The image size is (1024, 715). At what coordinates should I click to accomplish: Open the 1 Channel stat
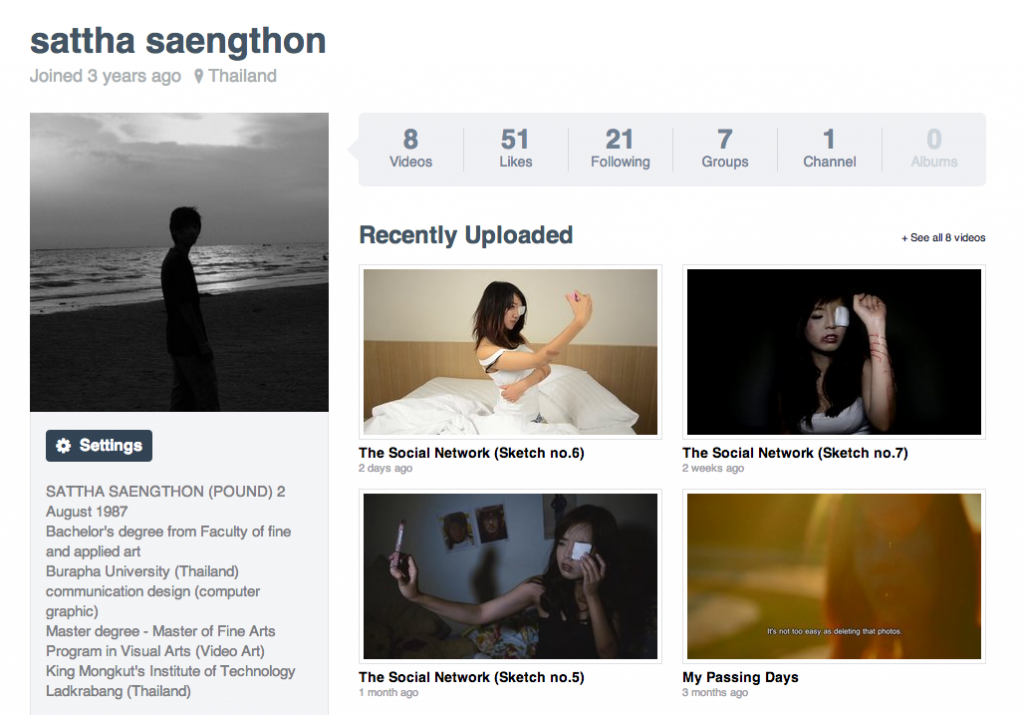point(829,149)
